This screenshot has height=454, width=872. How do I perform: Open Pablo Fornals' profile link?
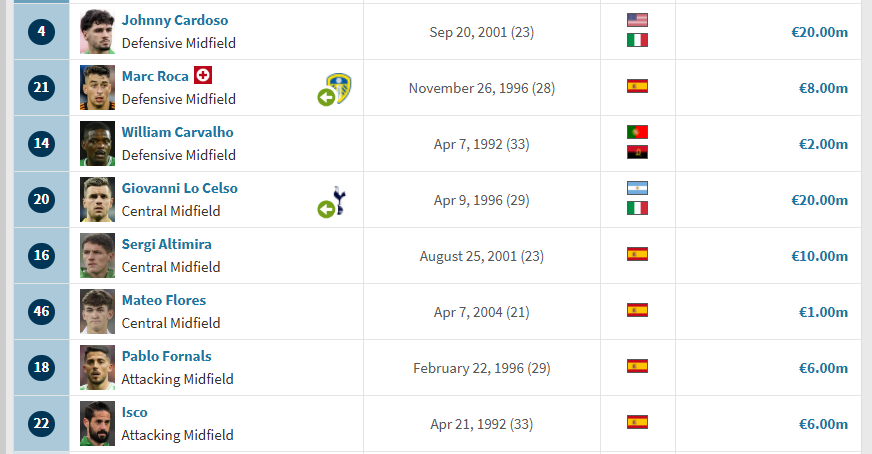tap(166, 356)
